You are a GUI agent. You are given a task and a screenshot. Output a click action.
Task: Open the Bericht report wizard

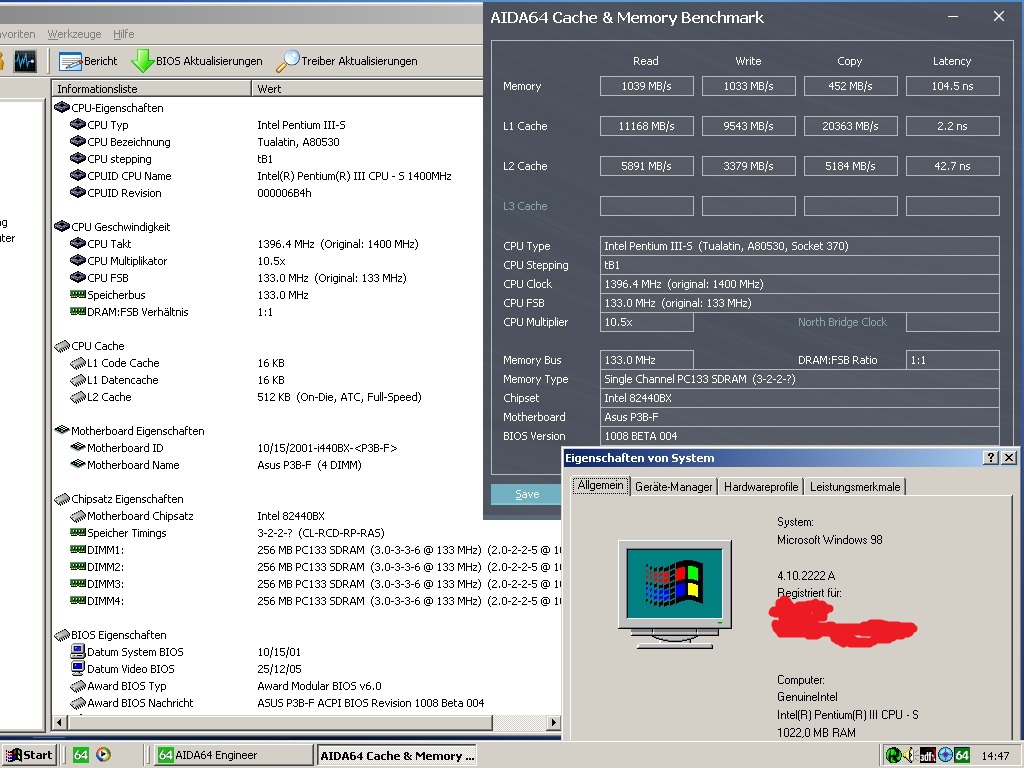tap(88, 61)
